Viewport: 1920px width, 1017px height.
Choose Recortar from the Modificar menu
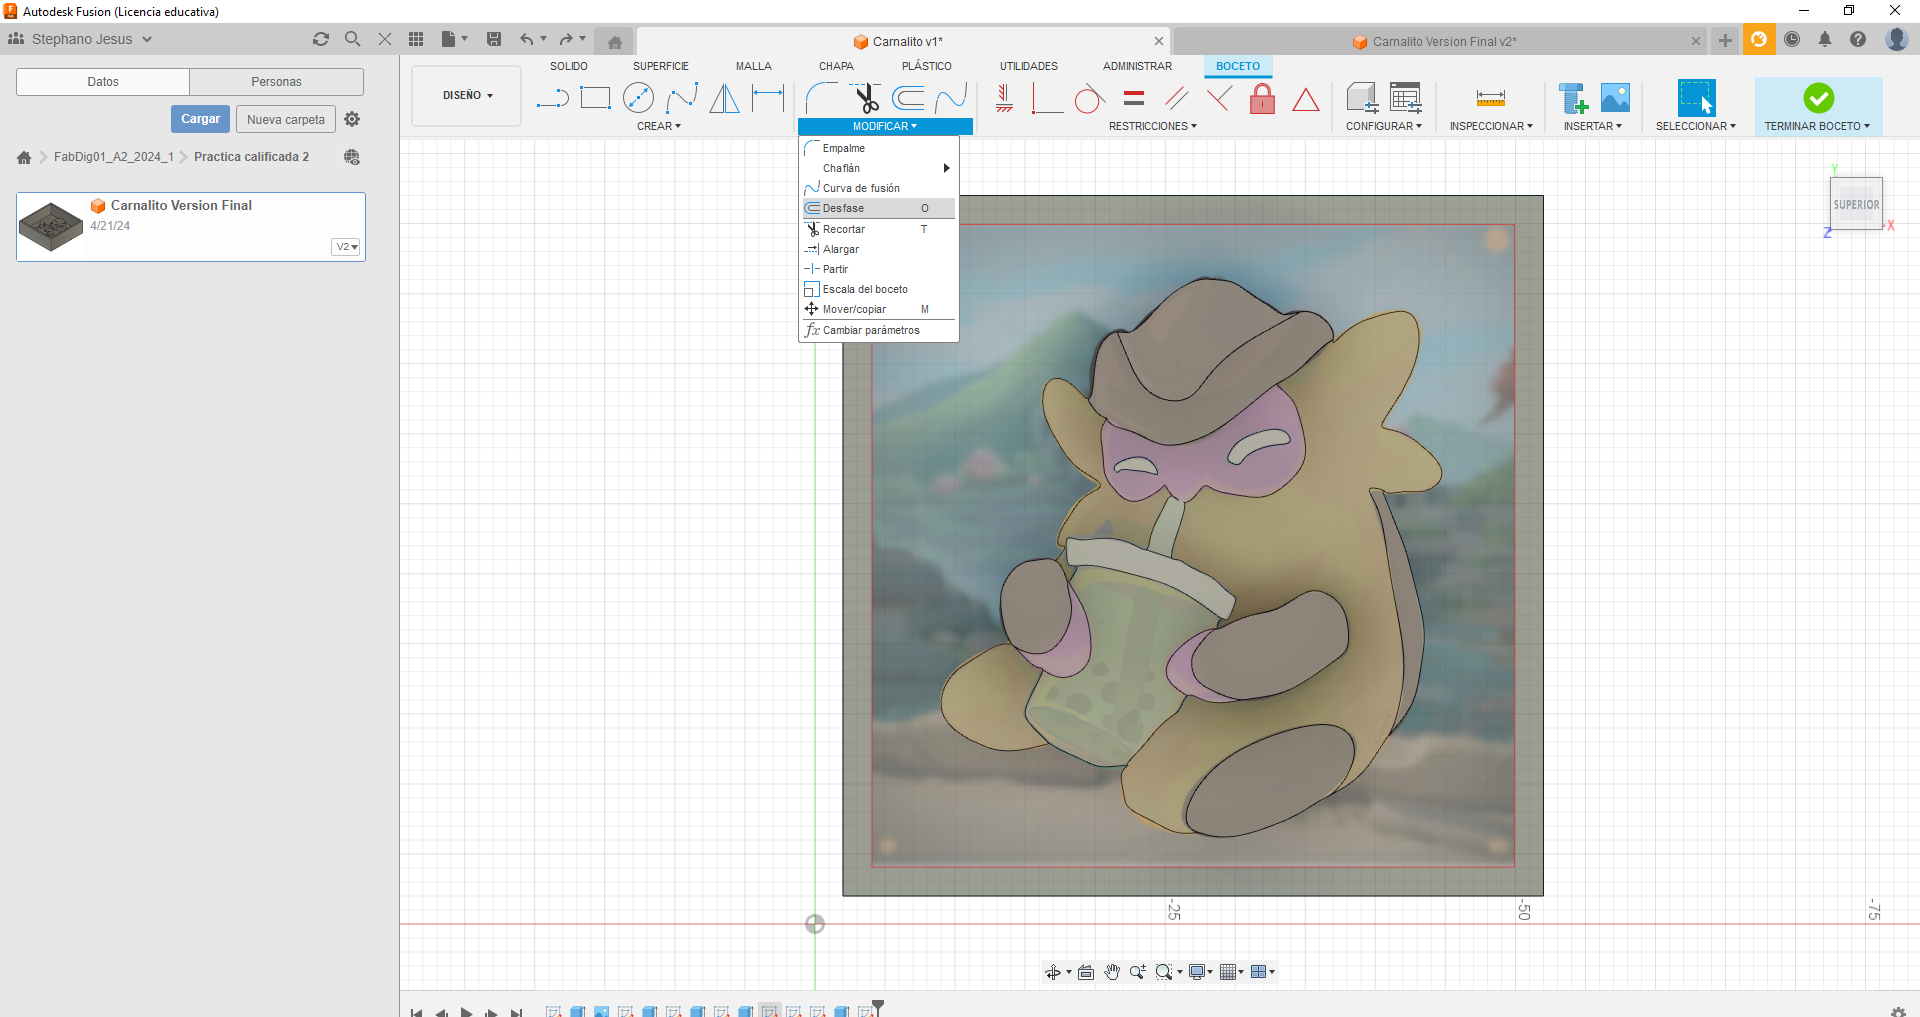pyautogui.click(x=878, y=229)
